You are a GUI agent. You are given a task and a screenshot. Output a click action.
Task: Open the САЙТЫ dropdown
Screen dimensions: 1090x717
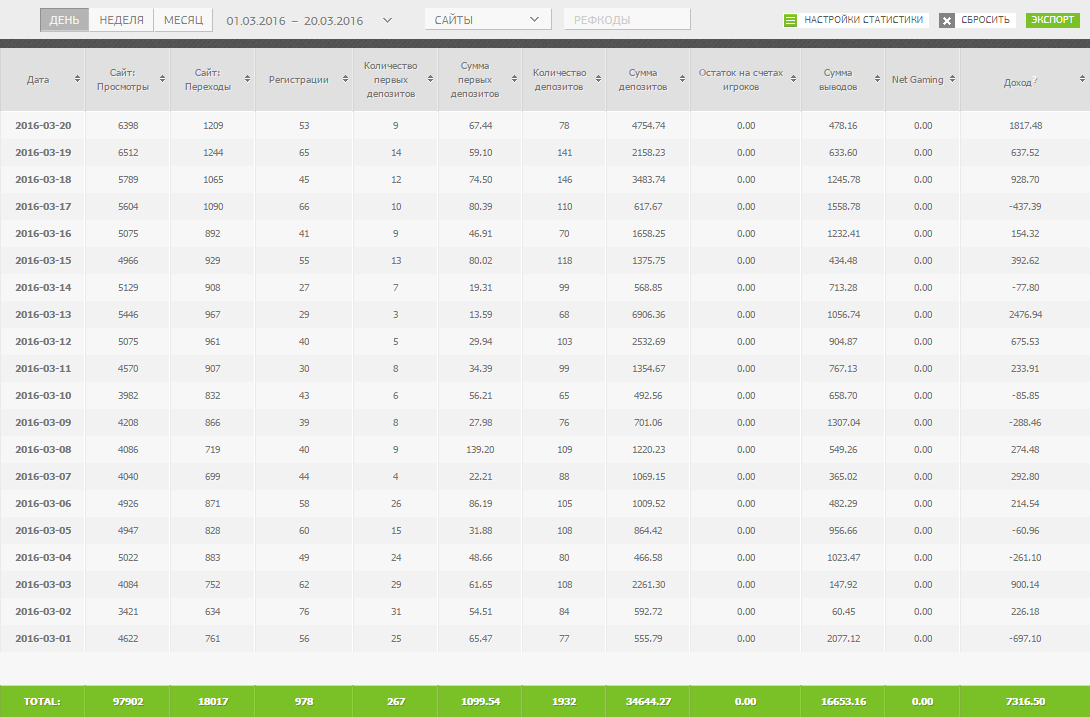488,19
